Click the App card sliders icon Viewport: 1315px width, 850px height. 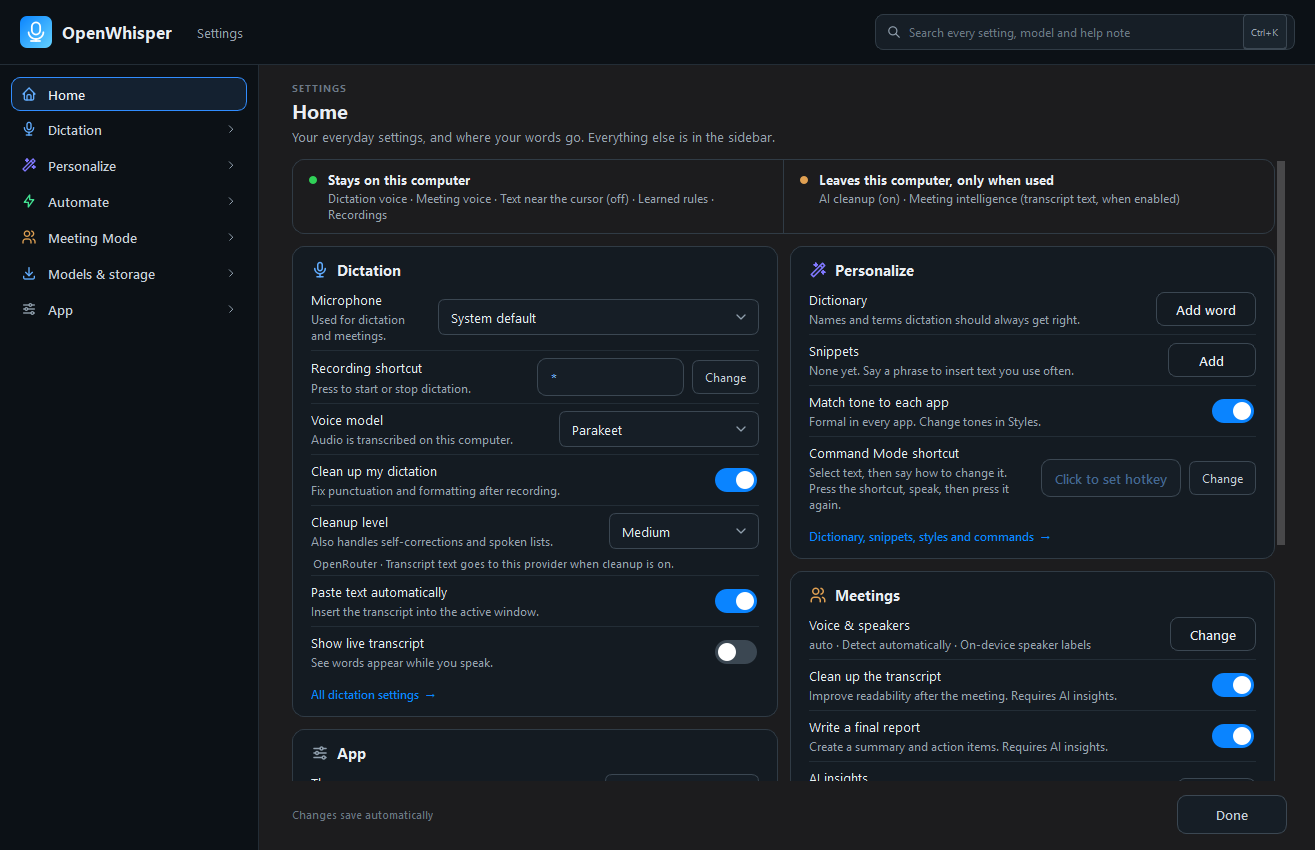320,753
